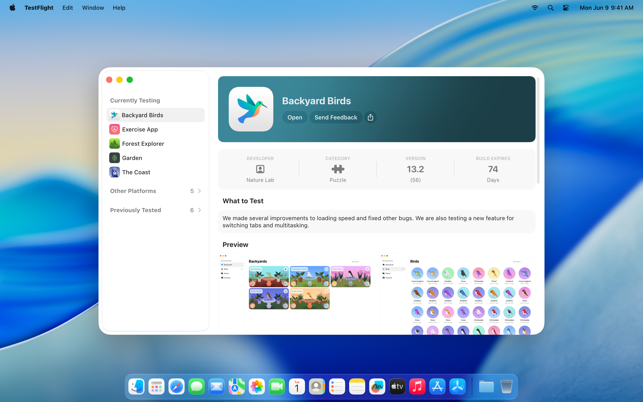The height and width of the screenshot is (402, 643).
Task: Open Notes from the Dock
Action: tap(357, 386)
